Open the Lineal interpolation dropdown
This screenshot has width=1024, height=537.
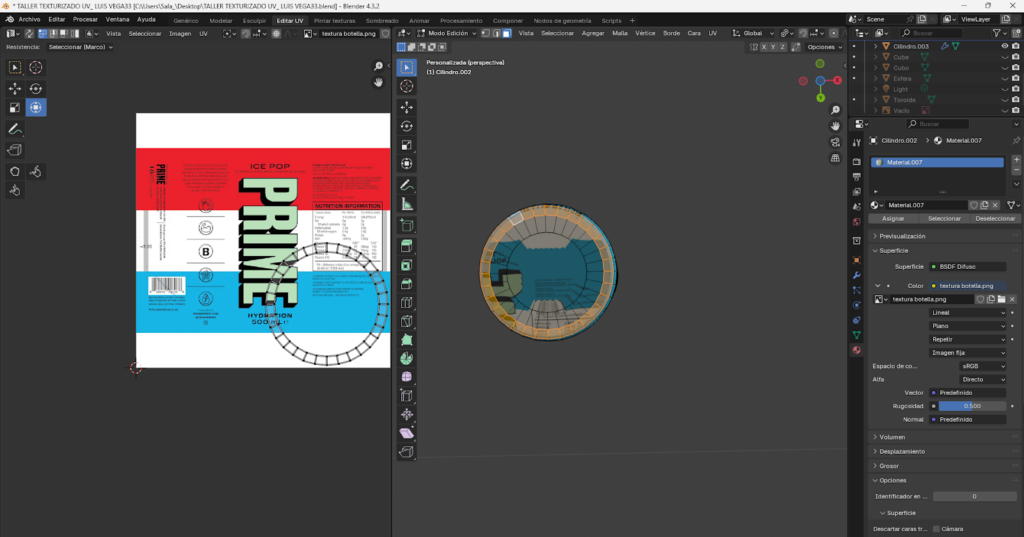click(968, 312)
